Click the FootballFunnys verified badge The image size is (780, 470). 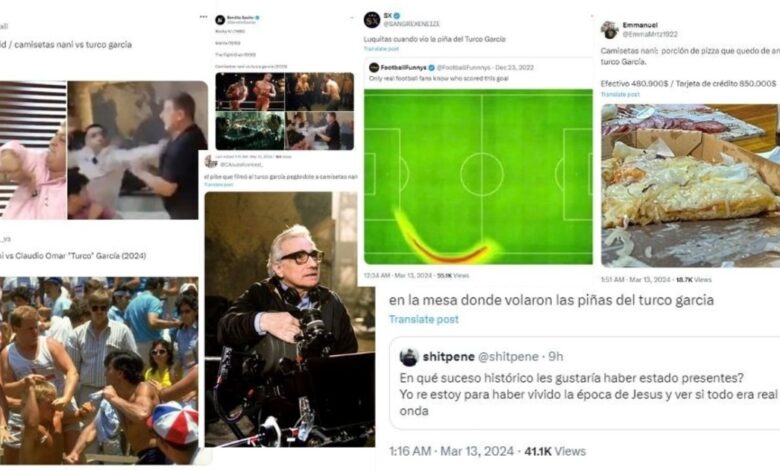[x=431, y=68]
